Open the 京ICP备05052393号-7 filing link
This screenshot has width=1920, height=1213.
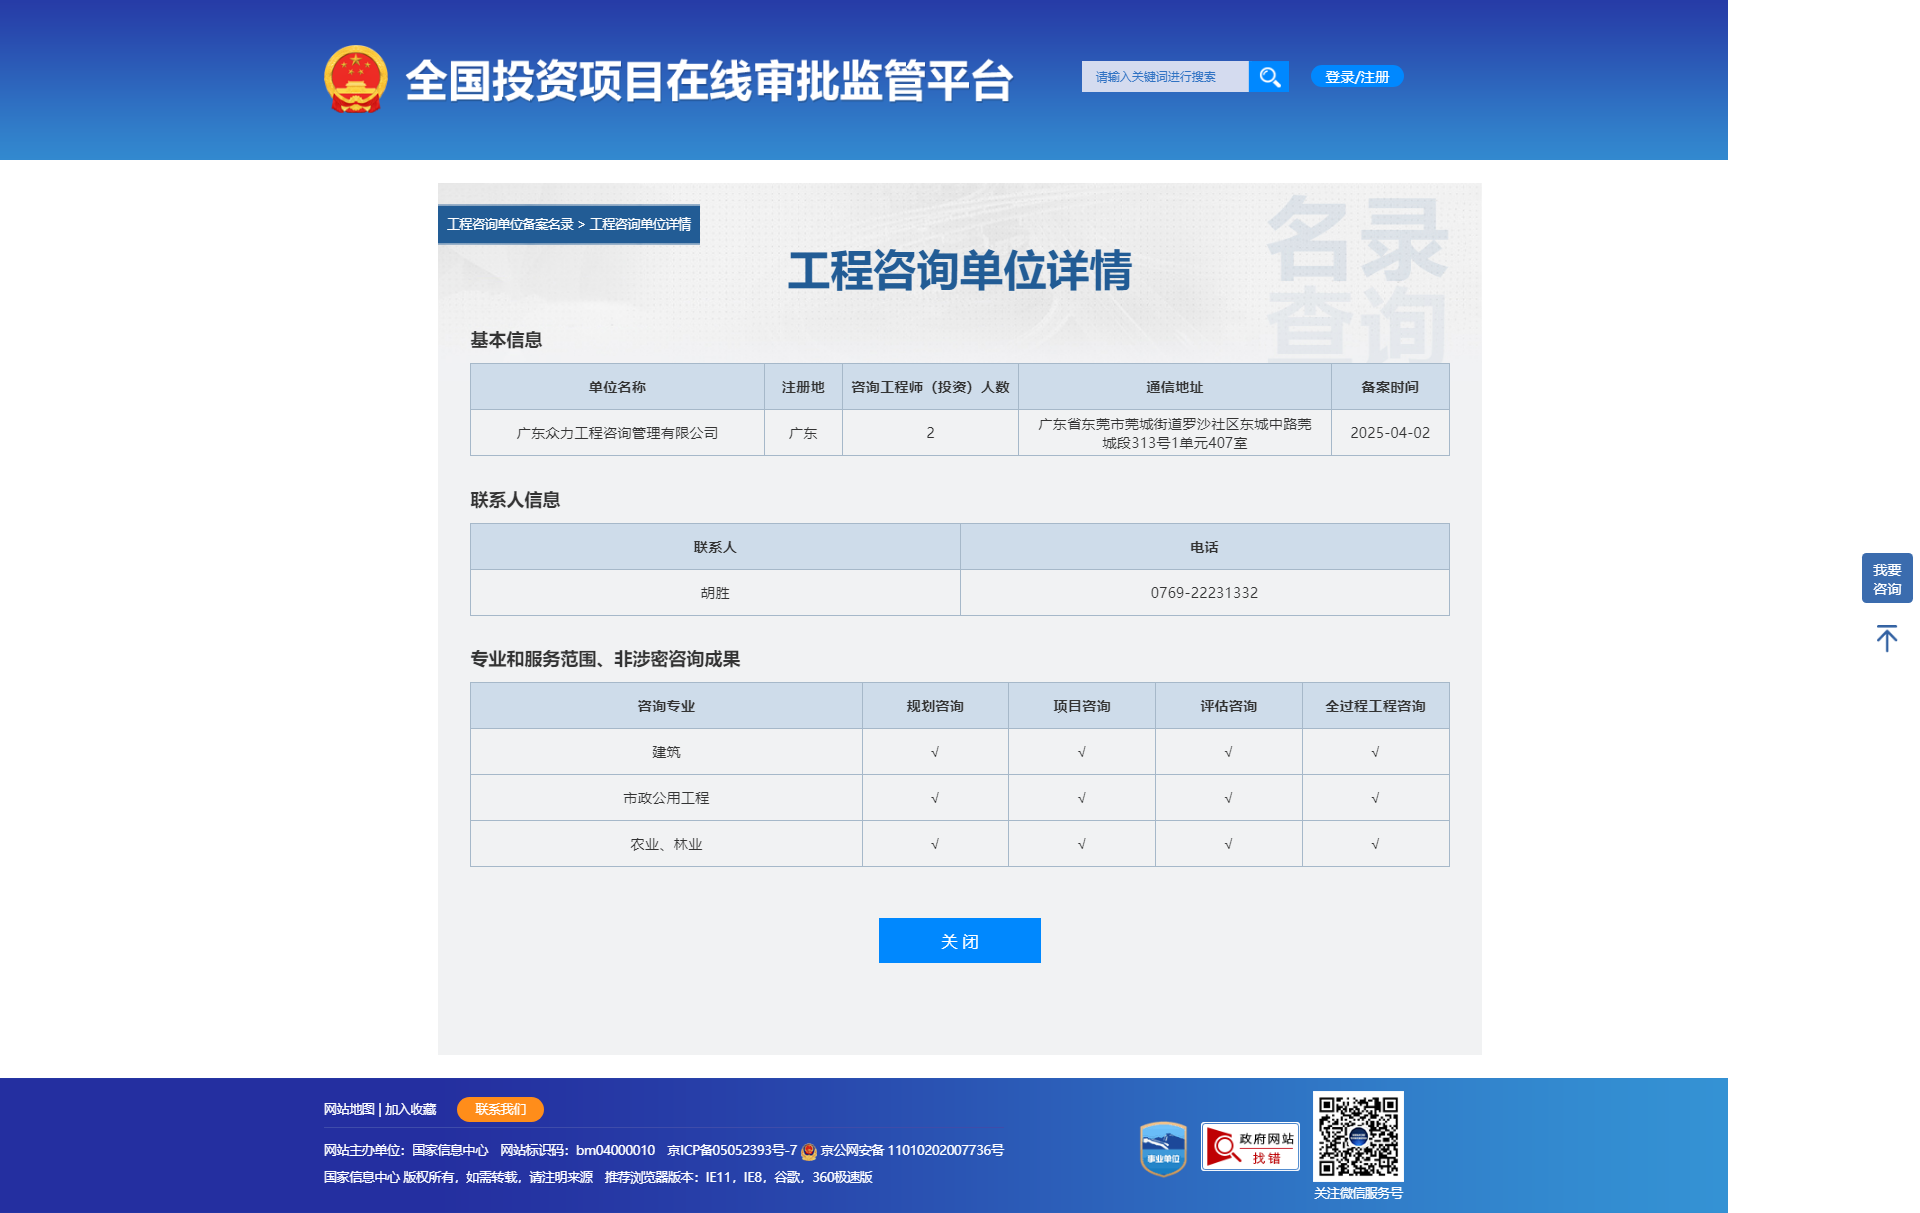(729, 1150)
